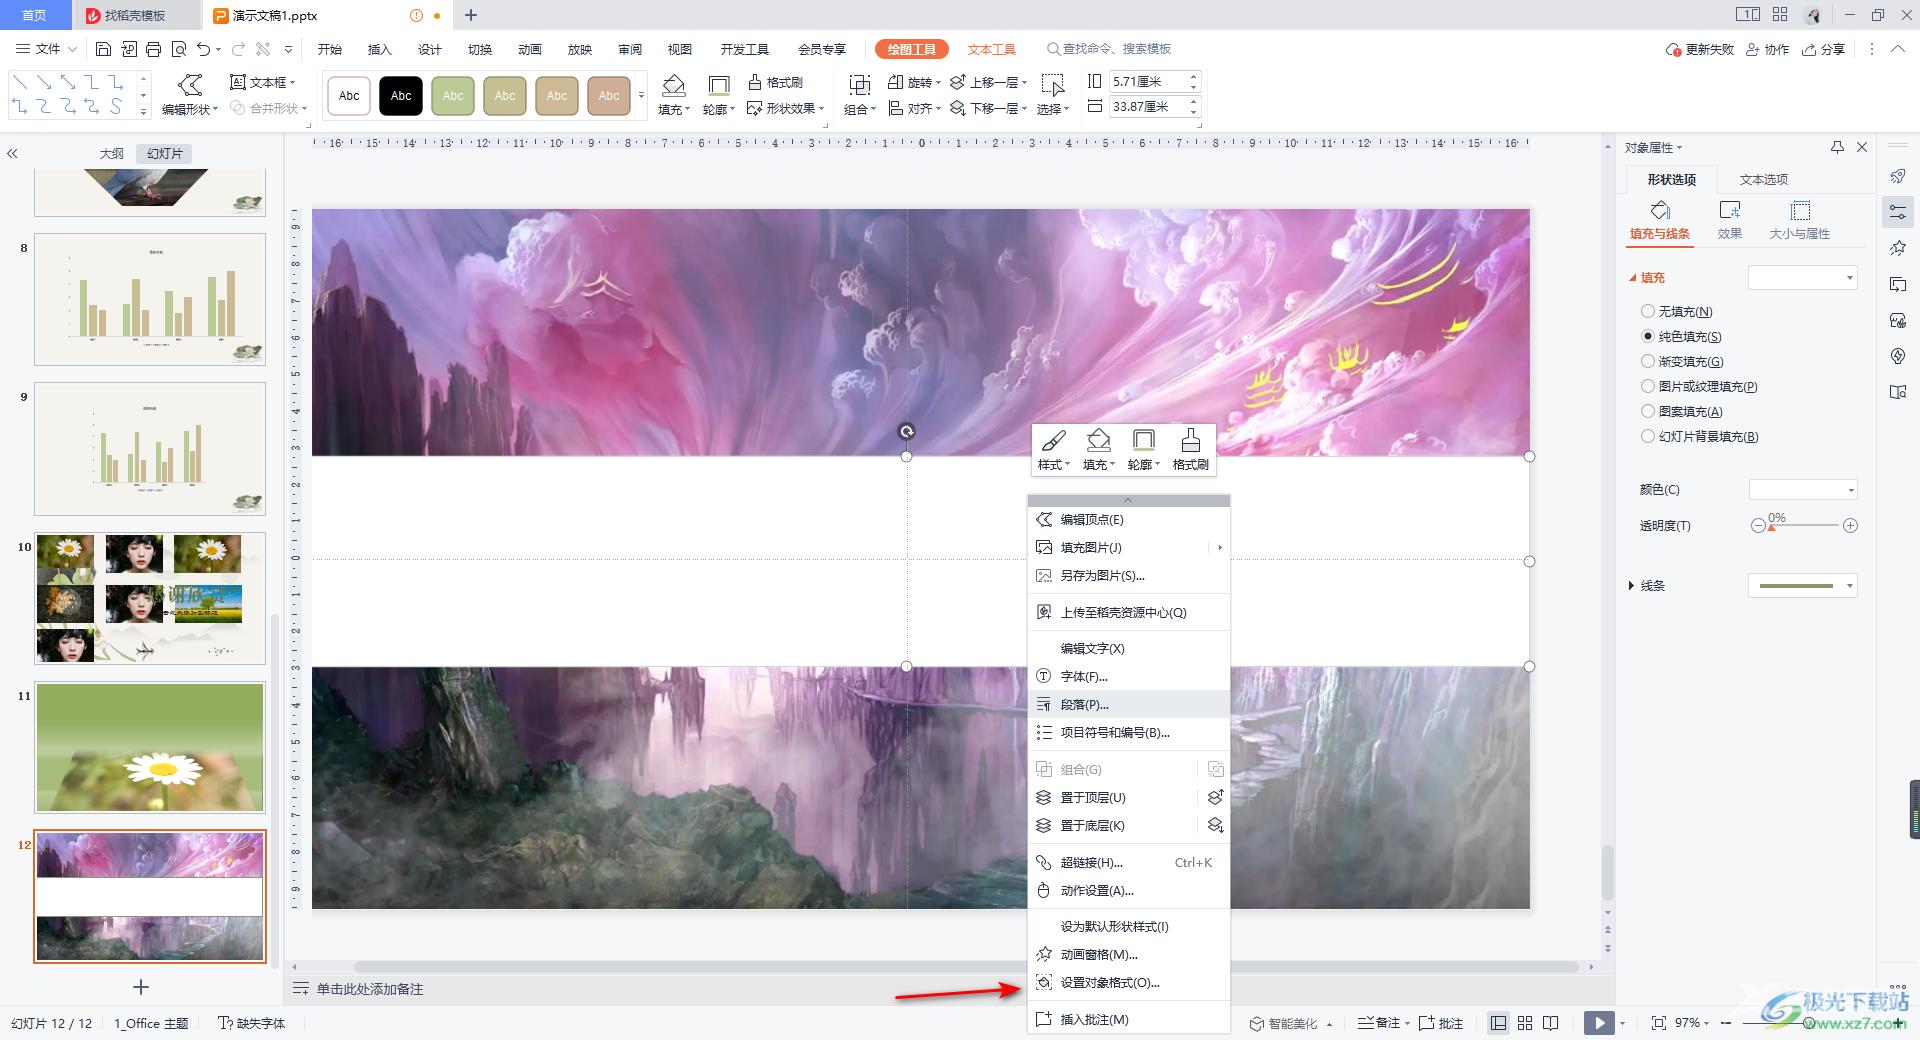This screenshot has height=1040, width=1920.
Task: Toggle the Notes (备注) button in status bar
Action: point(1380,1023)
